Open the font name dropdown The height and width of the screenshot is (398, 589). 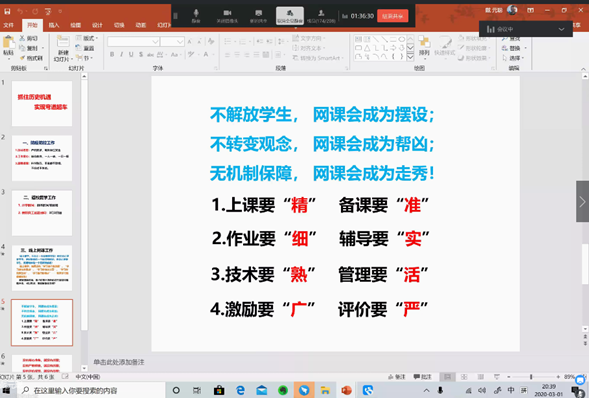click(155, 41)
